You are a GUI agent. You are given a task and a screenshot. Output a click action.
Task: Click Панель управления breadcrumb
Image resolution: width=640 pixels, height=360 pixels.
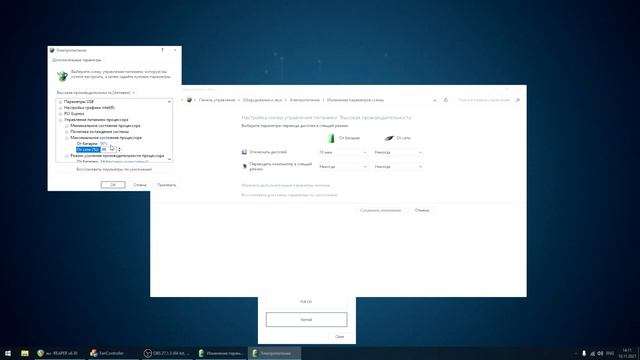tap(217, 100)
